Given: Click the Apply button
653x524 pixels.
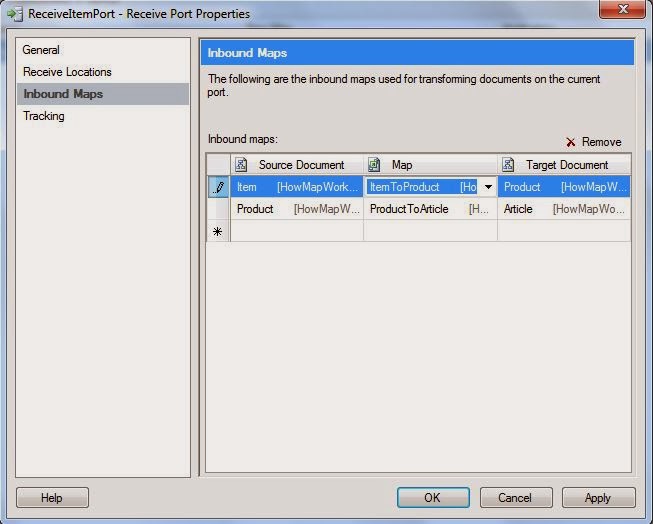Looking at the screenshot, I should point(598,497).
